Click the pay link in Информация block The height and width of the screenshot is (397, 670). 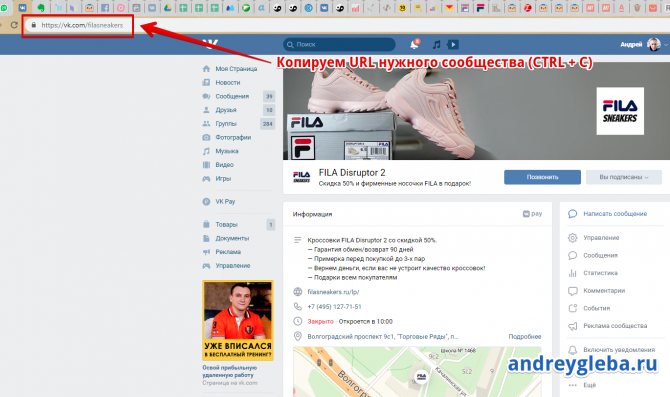[532, 214]
